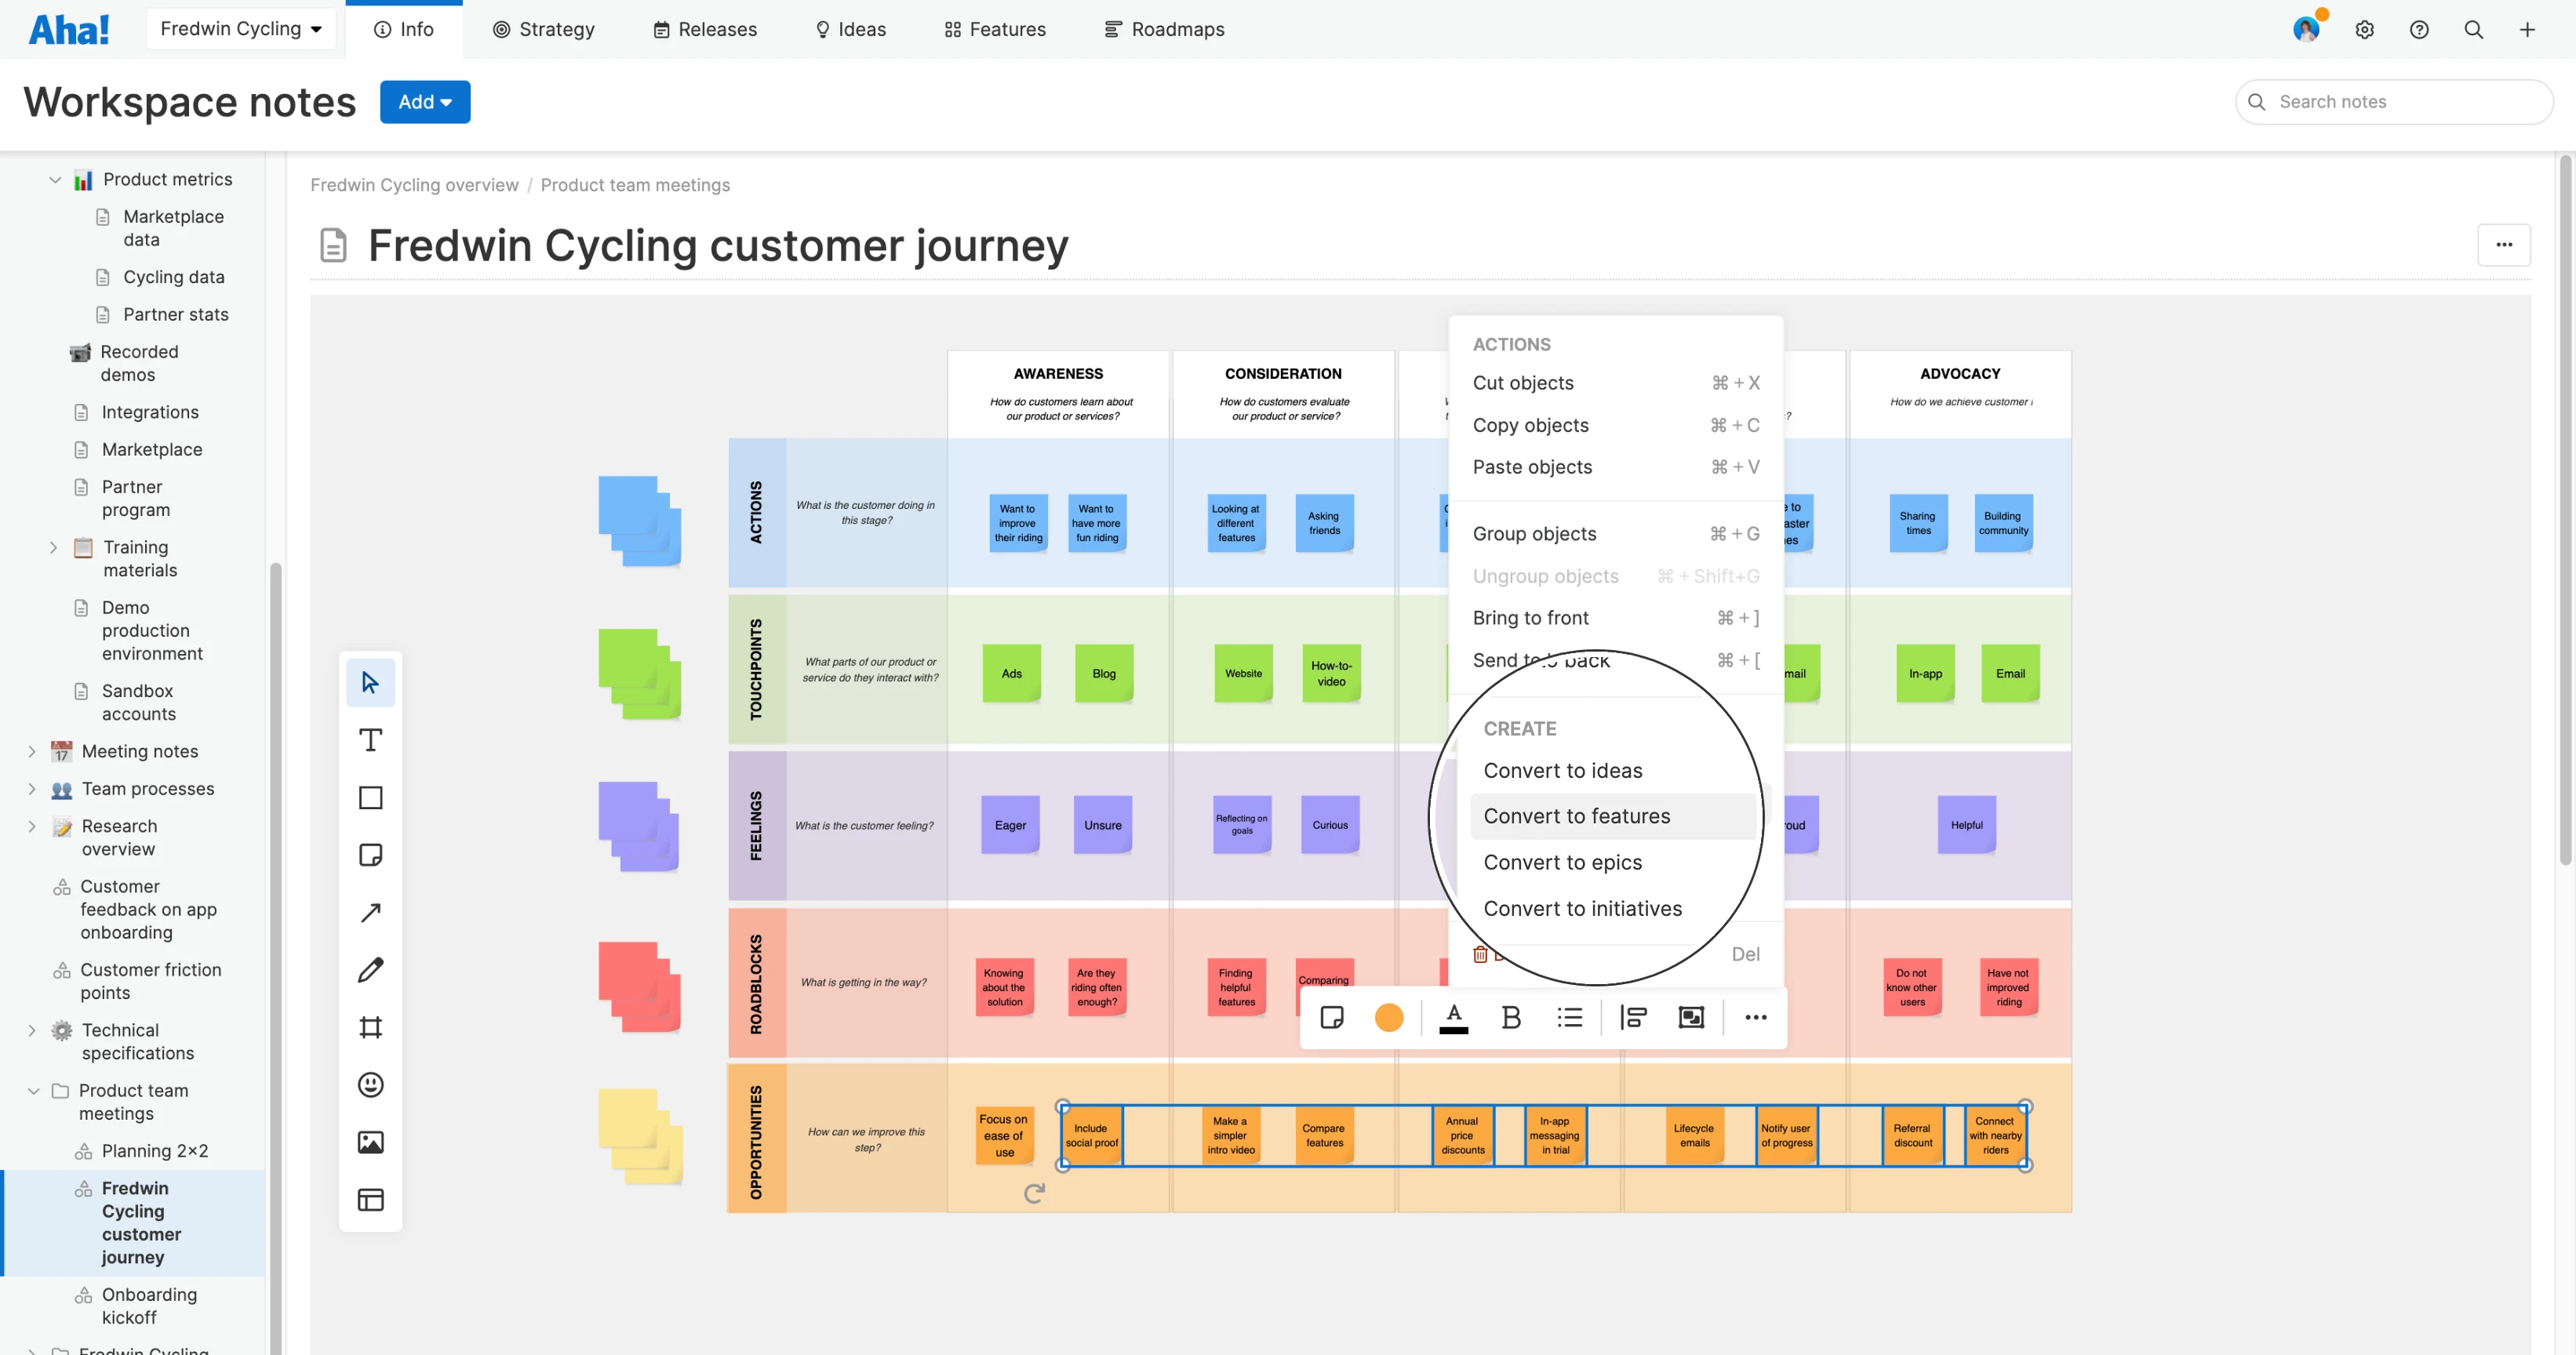Click the bulleted list icon
This screenshot has height=1355, width=2576.
(x=1569, y=1018)
